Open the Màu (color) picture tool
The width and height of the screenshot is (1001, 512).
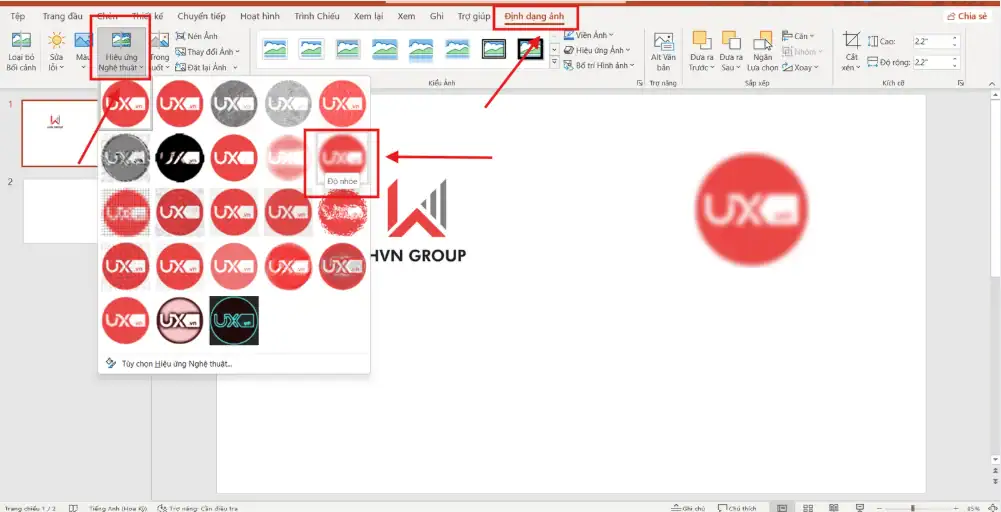83,52
